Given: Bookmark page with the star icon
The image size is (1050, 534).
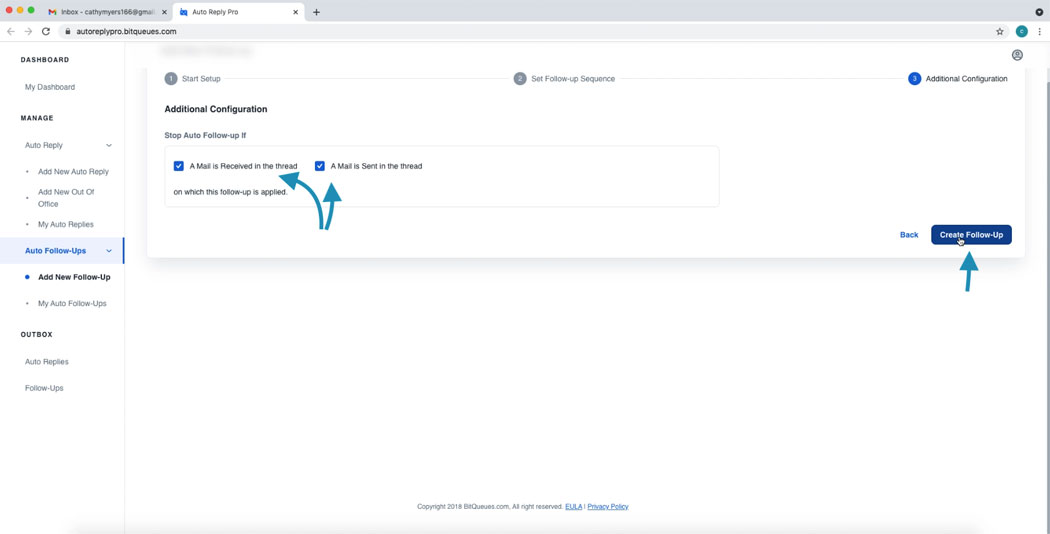Looking at the screenshot, I should [x=999, y=31].
